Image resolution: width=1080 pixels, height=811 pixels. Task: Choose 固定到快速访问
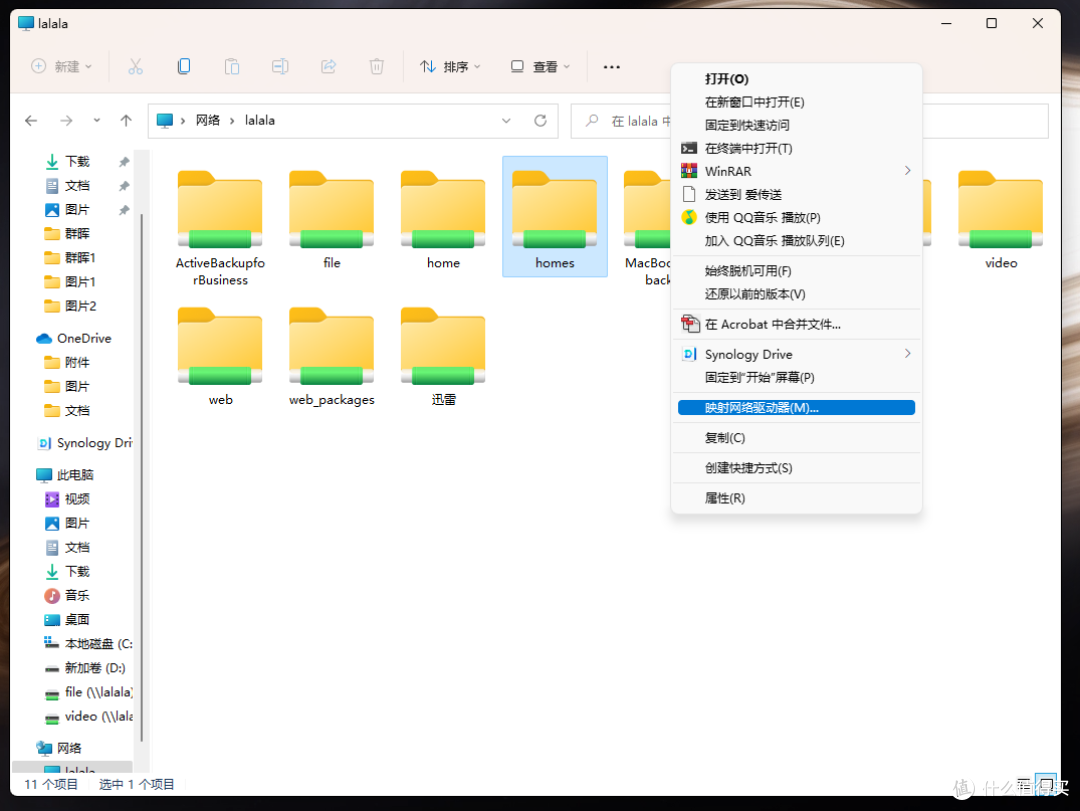pos(796,125)
